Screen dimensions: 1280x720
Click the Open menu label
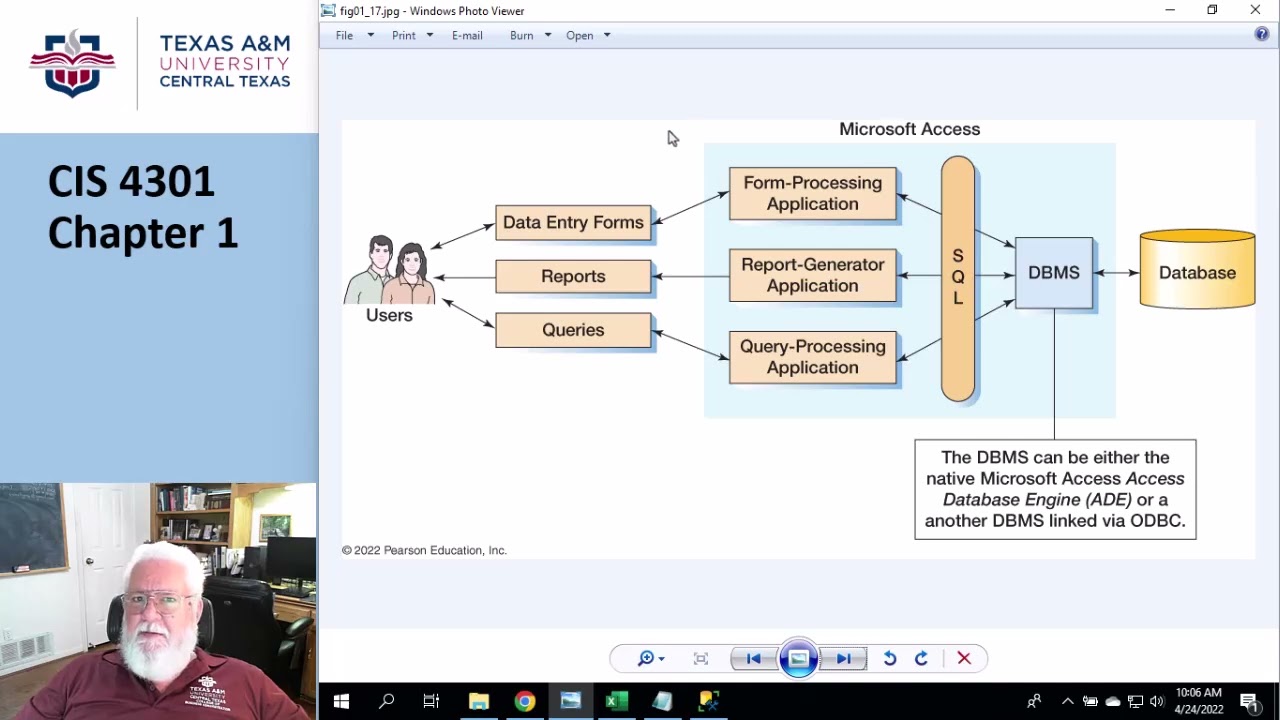(580, 35)
